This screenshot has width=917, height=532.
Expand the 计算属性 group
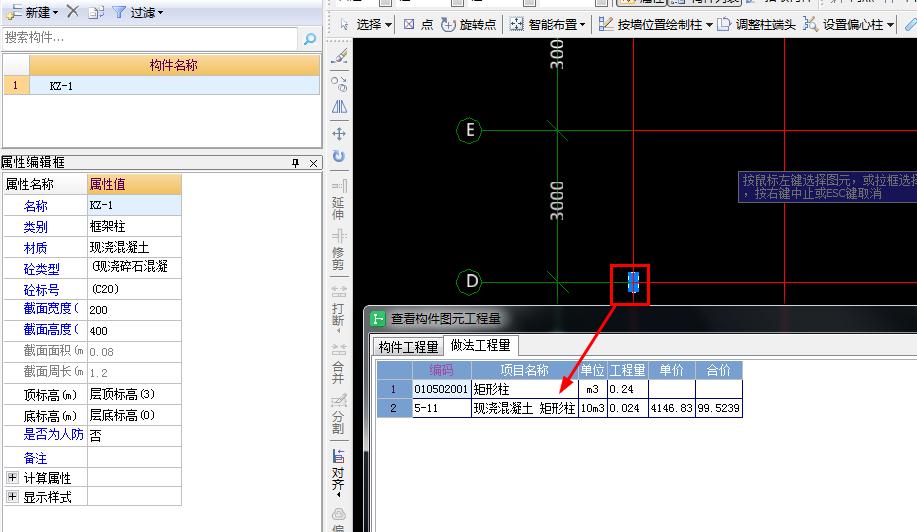[12, 477]
